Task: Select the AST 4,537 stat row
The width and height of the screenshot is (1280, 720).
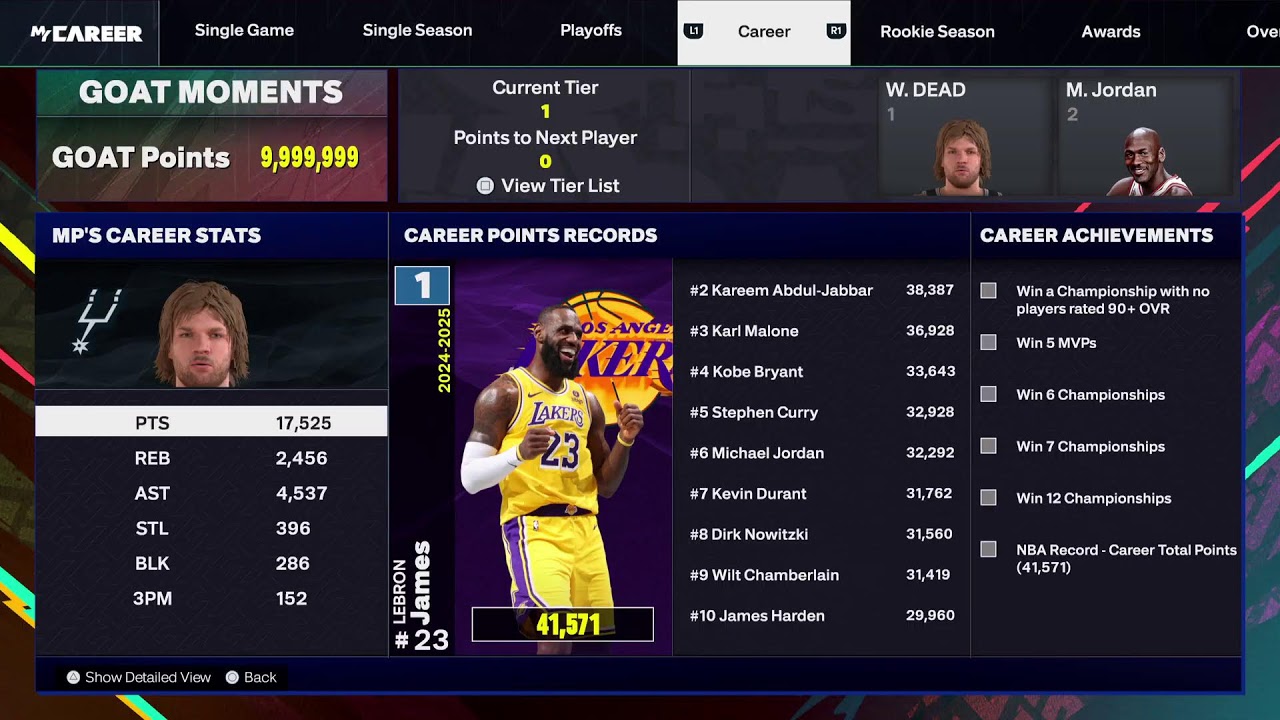Action: (x=211, y=493)
